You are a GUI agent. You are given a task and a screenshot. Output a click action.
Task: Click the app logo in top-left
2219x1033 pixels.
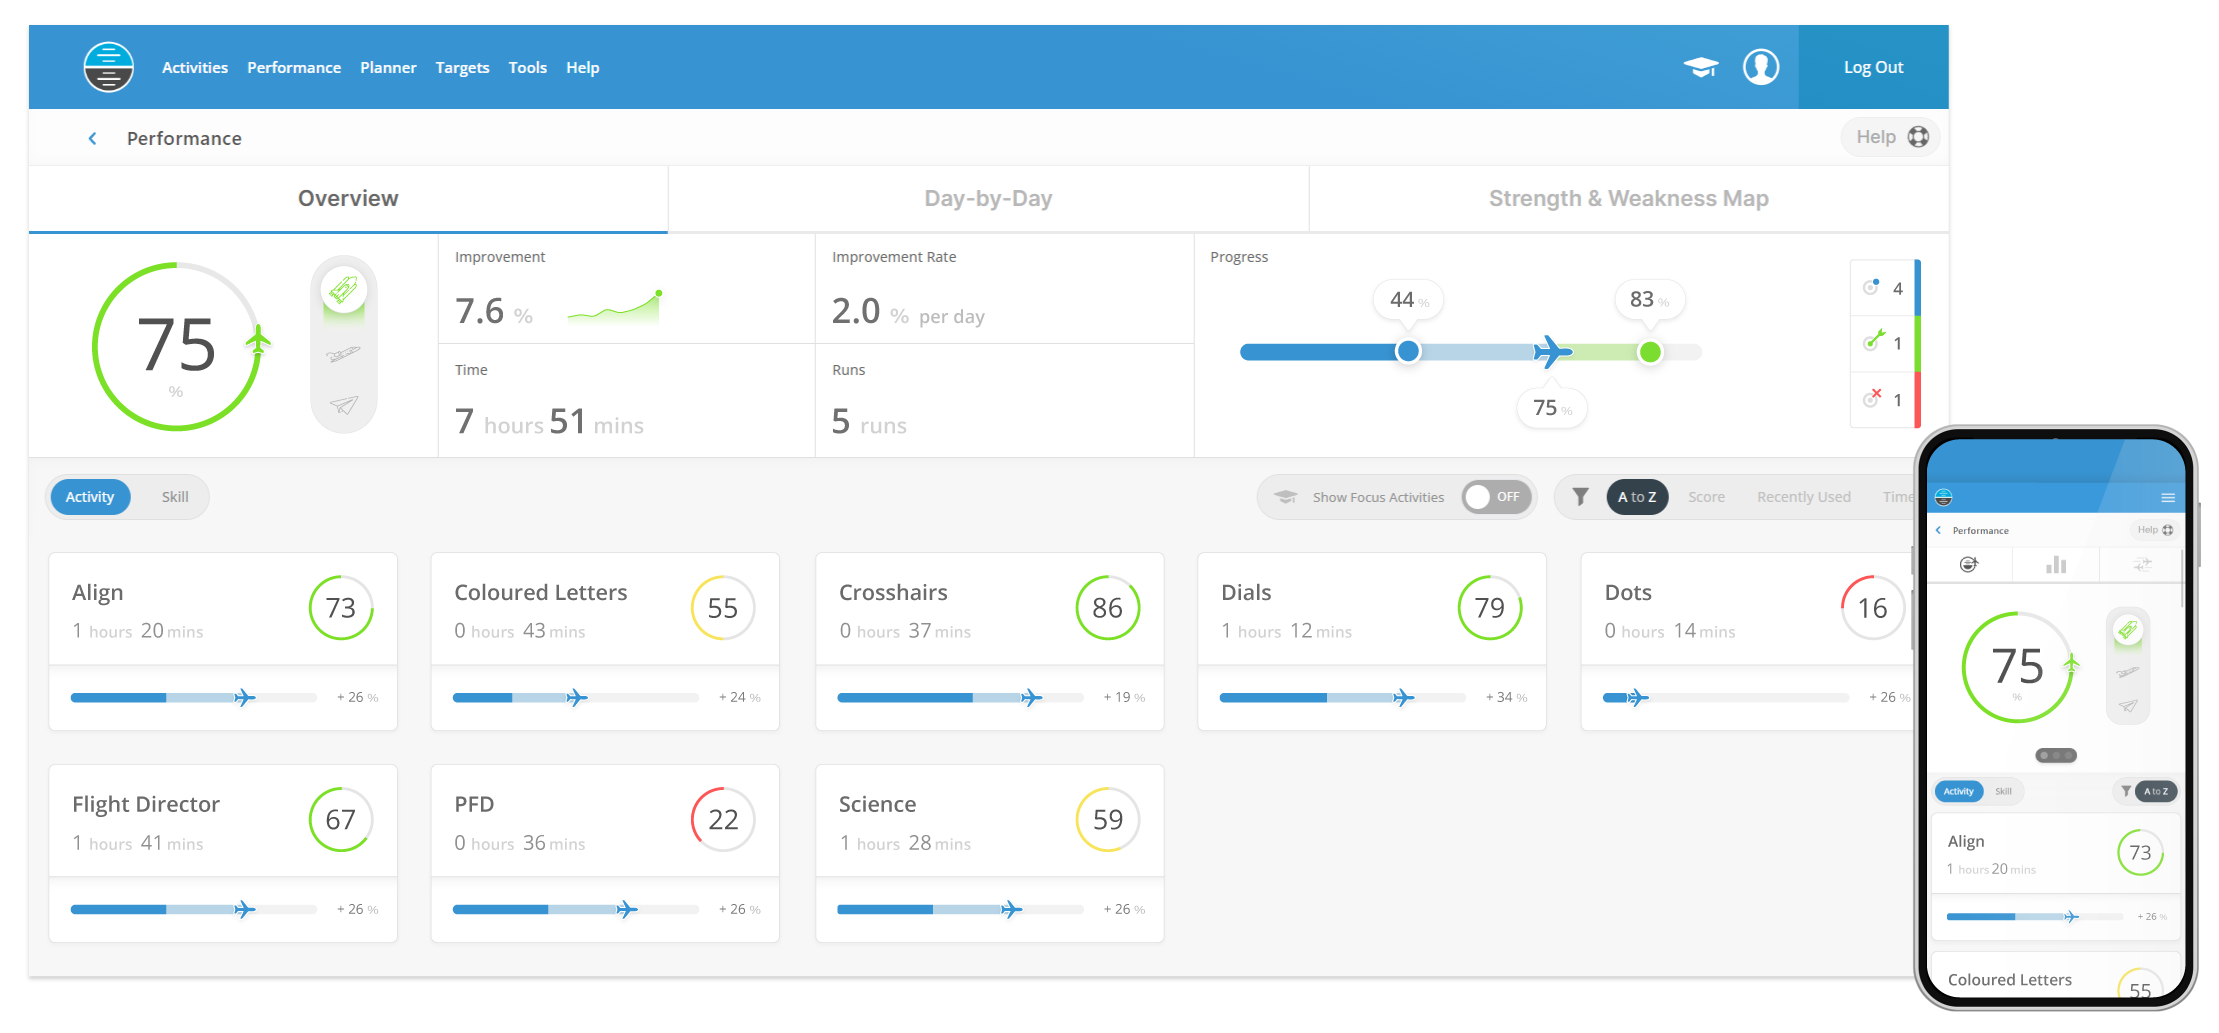tap(109, 67)
